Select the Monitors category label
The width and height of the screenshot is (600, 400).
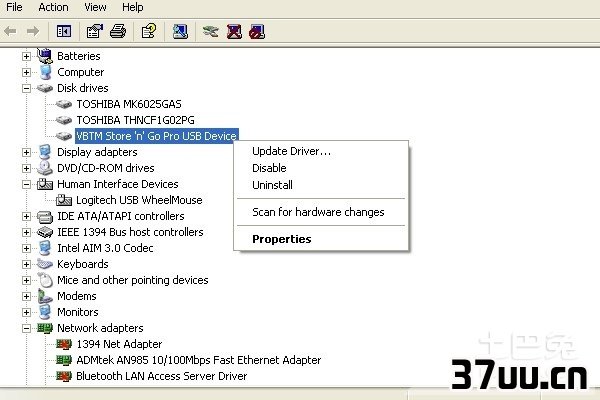[78, 312]
